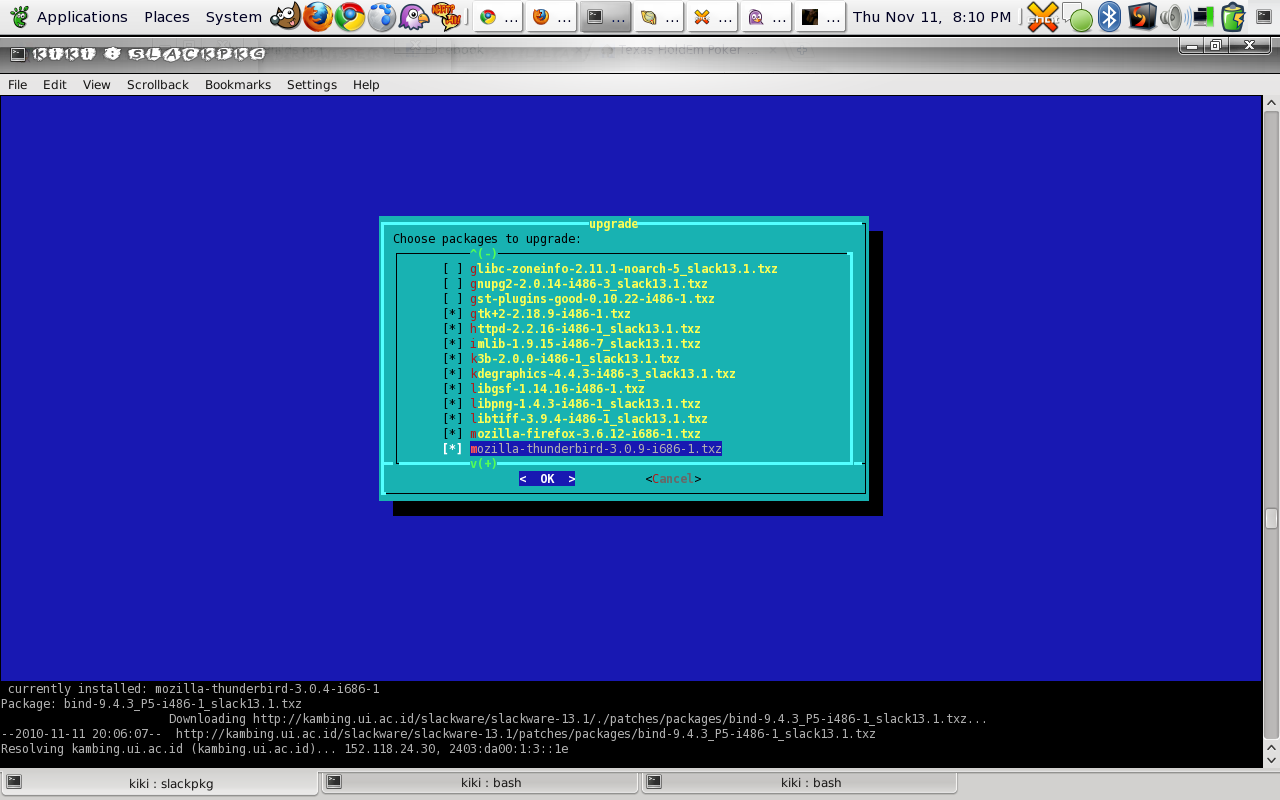Select the libgsf-1.14.16-i486-1.txz entry
Screen dimensions: 1280x800
point(558,389)
